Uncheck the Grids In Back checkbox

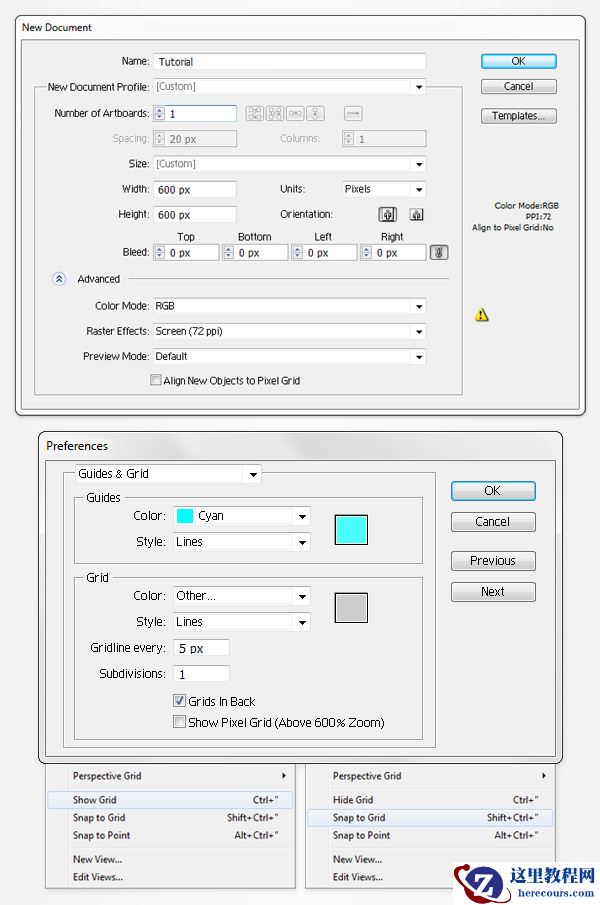coord(180,702)
